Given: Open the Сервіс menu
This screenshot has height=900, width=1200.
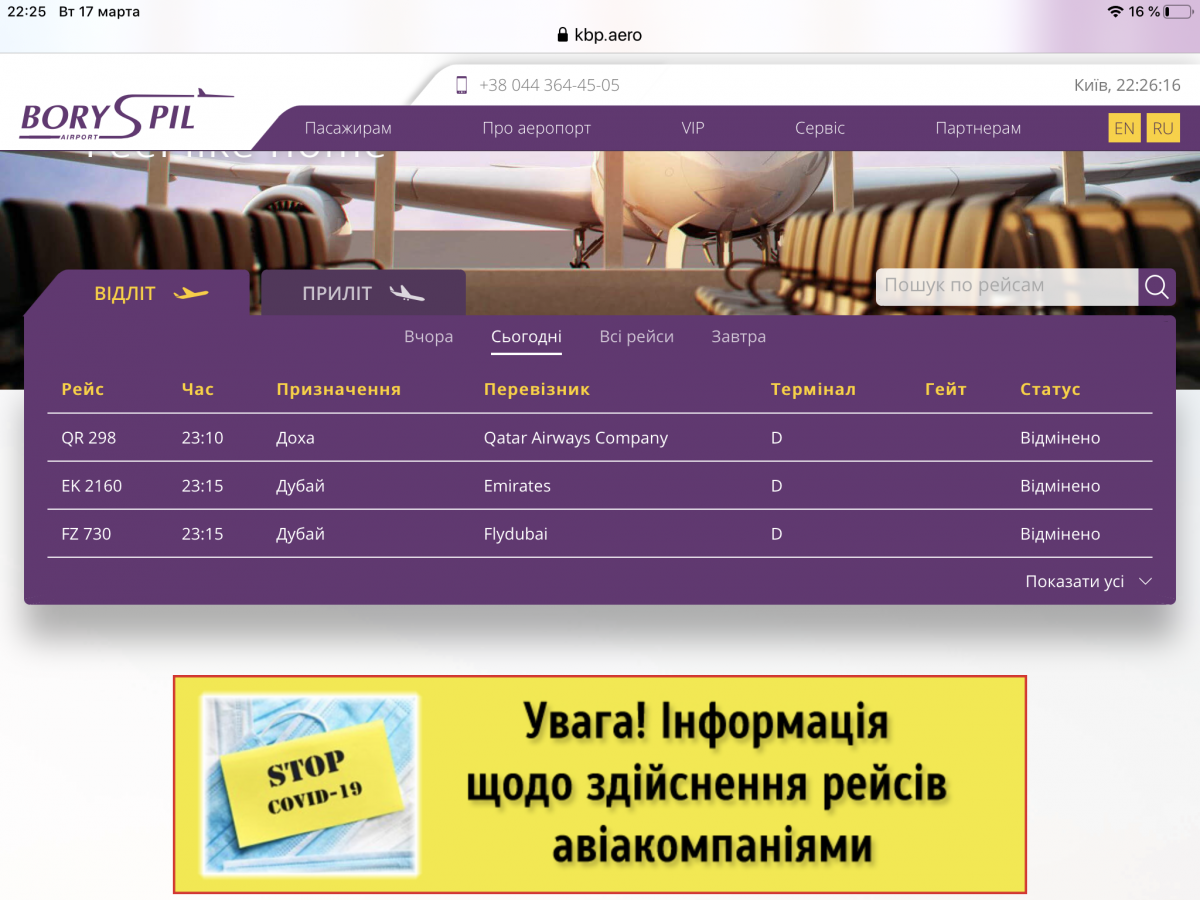Looking at the screenshot, I should click(x=820, y=128).
